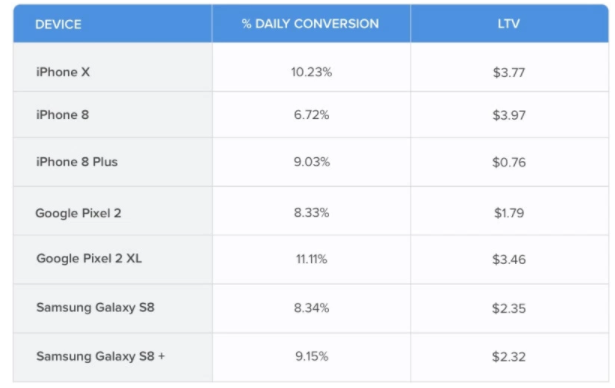615x388 pixels.
Task: Click the 9.15% conversion value
Action: [311, 356]
